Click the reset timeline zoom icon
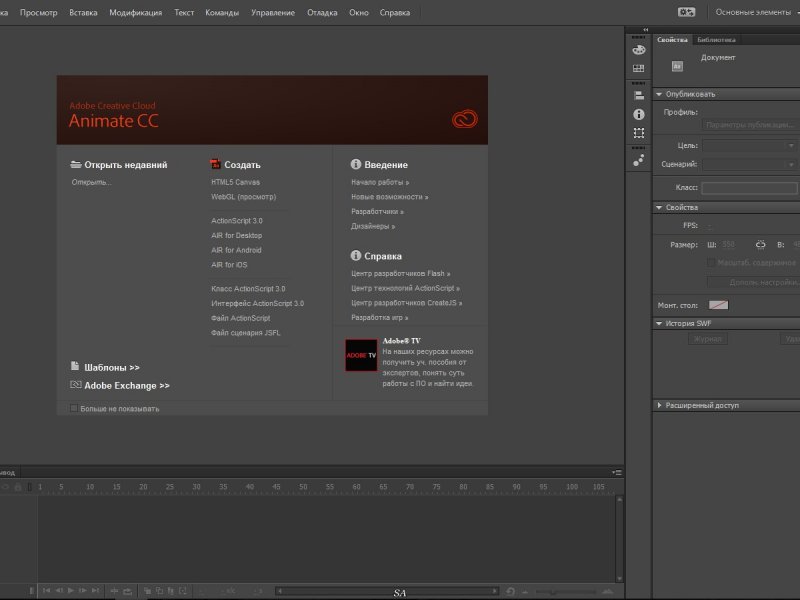The image size is (800, 600). [x=510, y=592]
